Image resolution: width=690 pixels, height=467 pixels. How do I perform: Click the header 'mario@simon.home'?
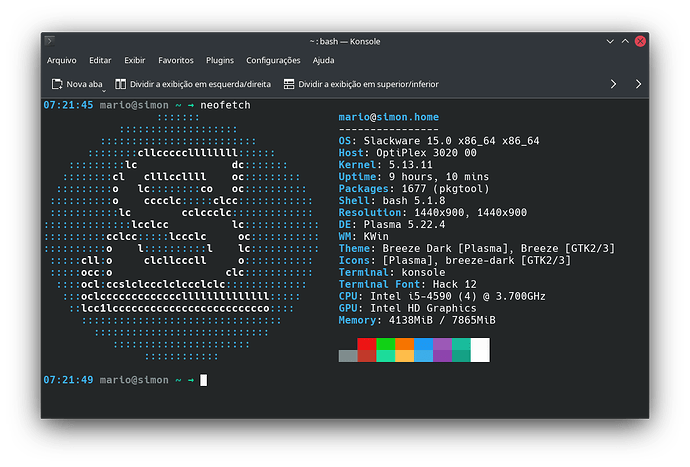point(389,117)
